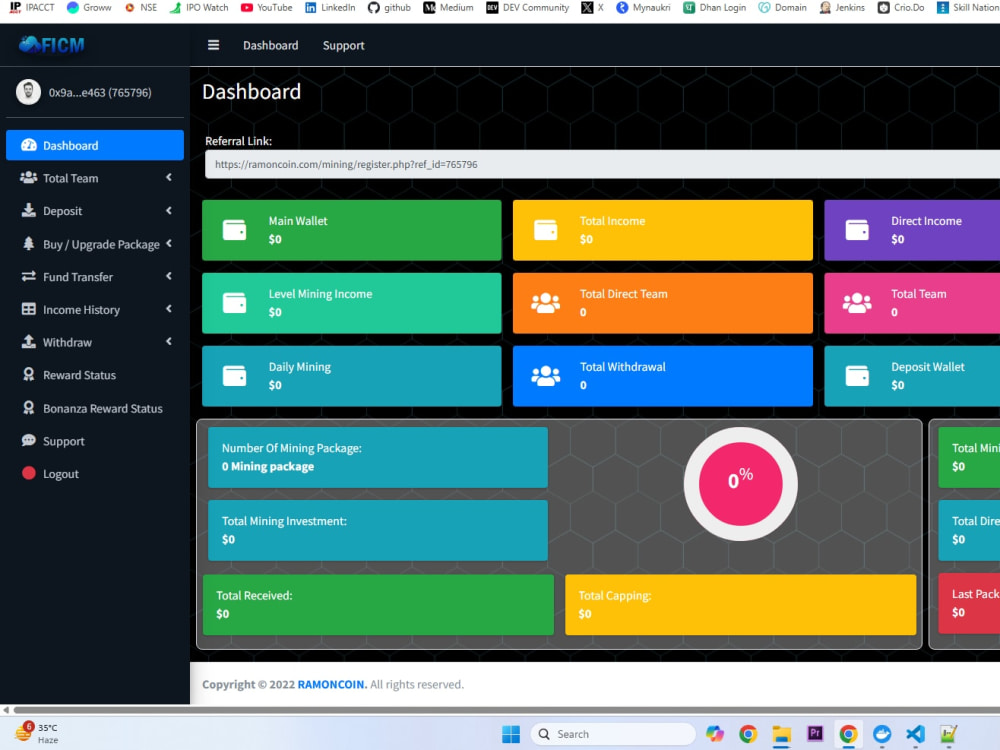This screenshot has height=750, width=1000.
Task: Click the Deposit Wallet card wallet icon
Action: 857,376
